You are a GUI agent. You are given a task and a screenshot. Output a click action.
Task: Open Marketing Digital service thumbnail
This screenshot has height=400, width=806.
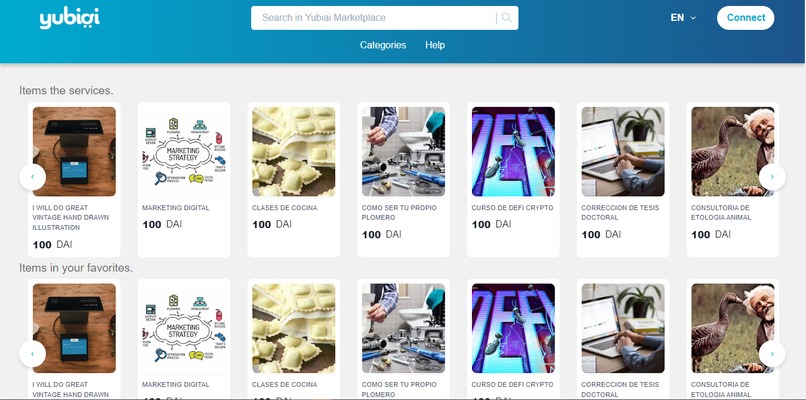click(184, 152)
